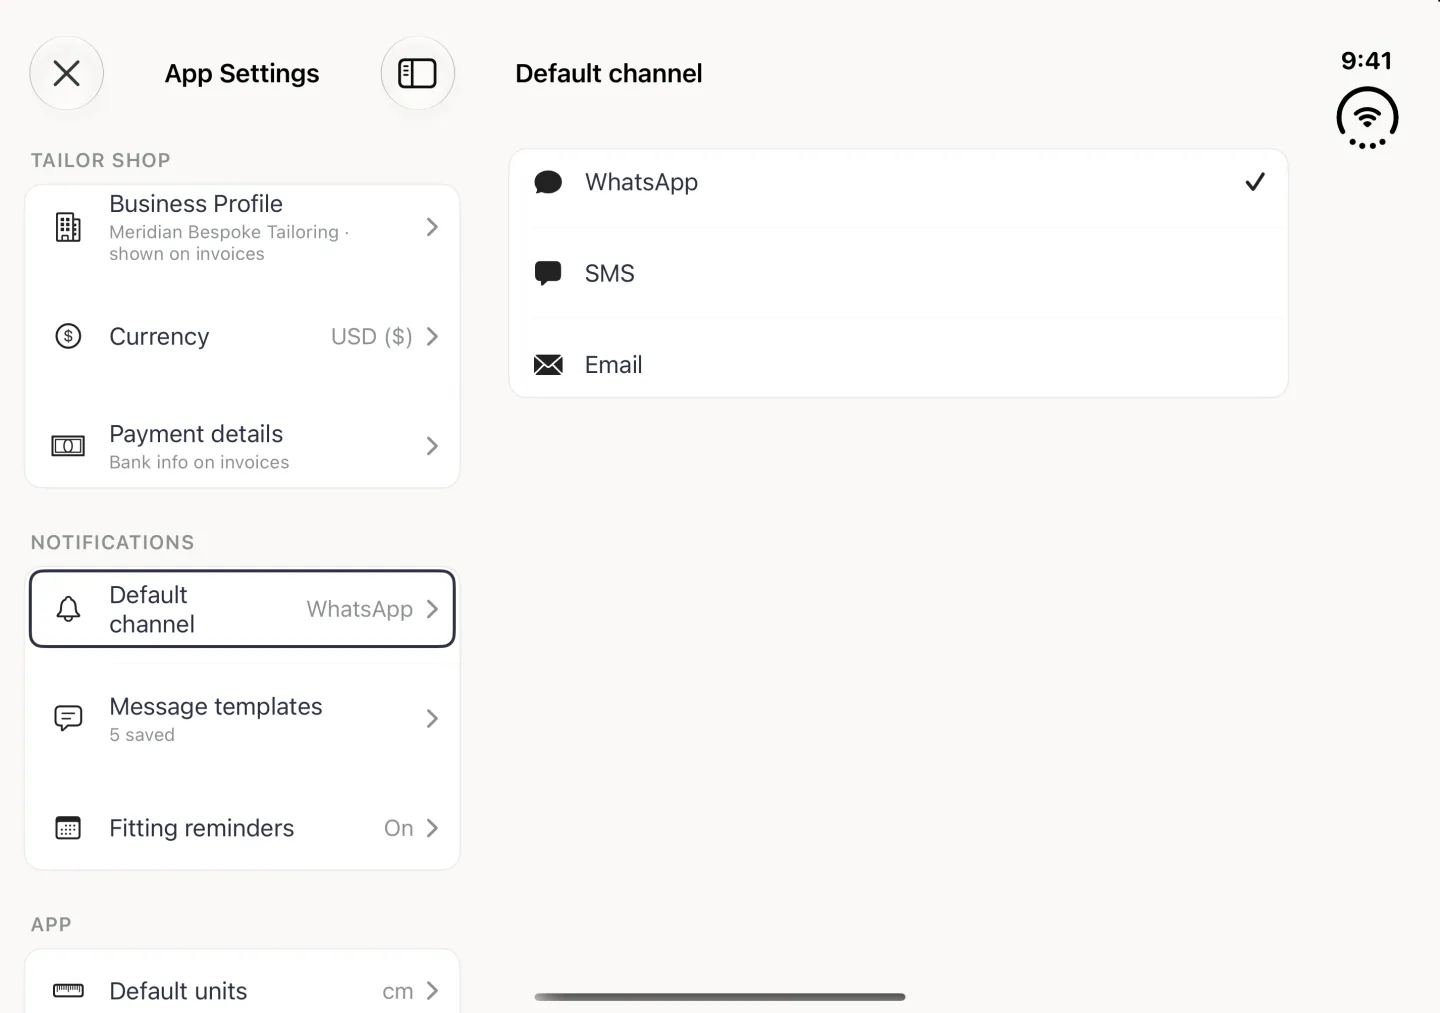Open Message templates via its chevron
This screenshot has width=1440, height=1013.
click(x=432, y=718)
